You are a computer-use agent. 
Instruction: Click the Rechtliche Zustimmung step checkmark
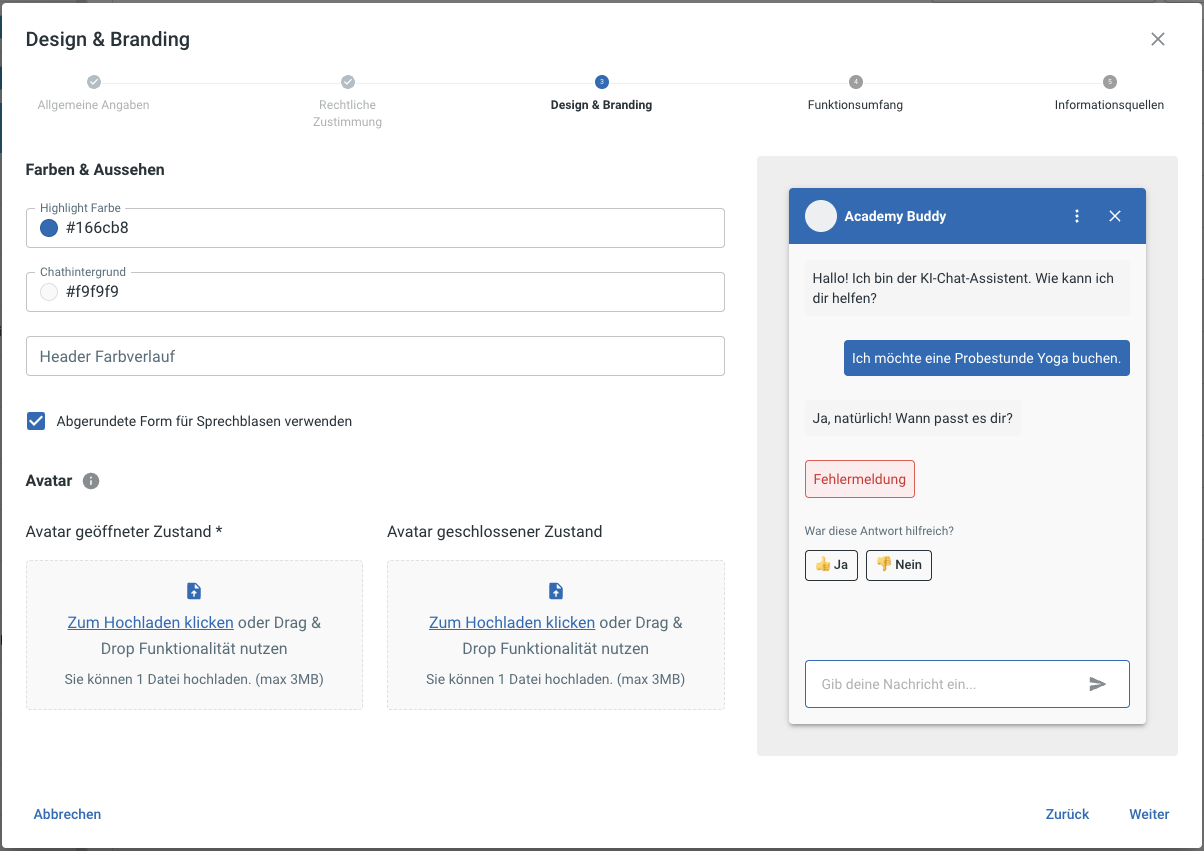(x=348, y=82)
